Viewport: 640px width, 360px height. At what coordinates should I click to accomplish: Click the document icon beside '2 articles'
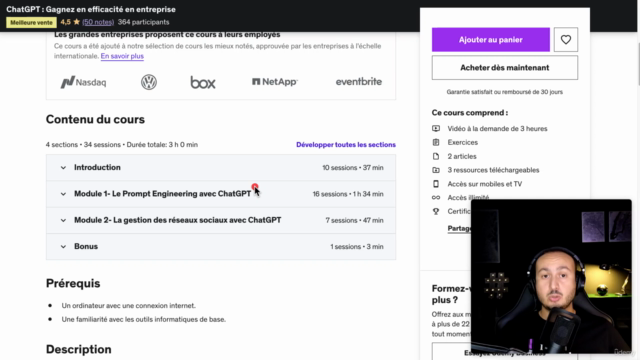point(436,156)
